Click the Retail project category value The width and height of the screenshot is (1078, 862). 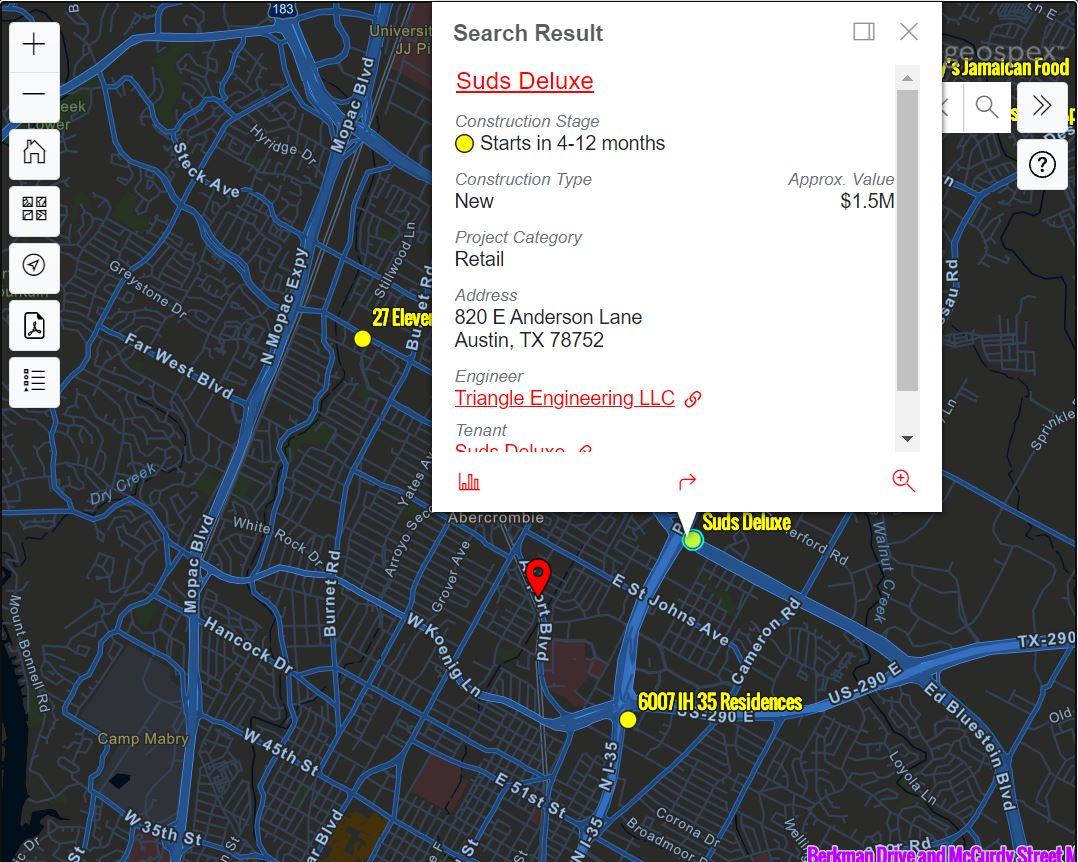point(479,259)
